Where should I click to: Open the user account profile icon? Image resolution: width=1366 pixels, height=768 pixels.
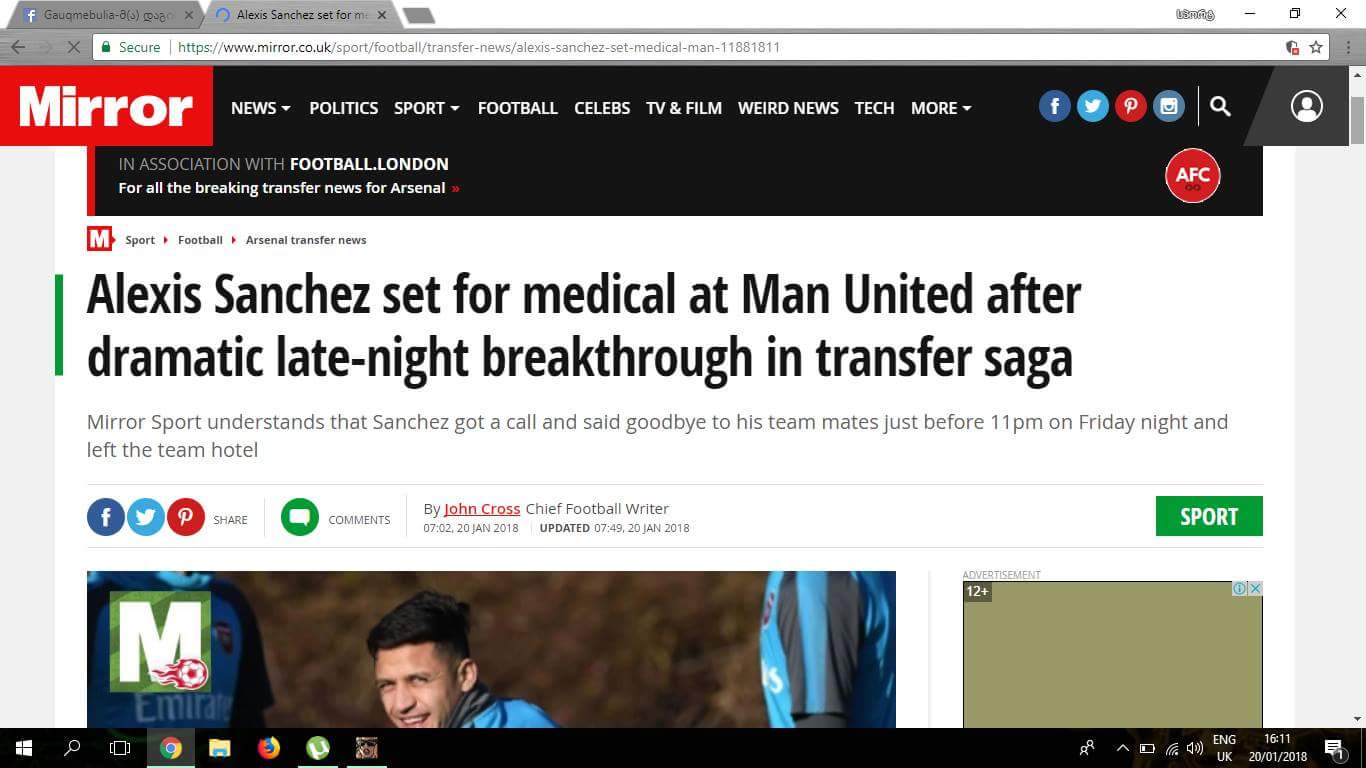[1307, 106]
